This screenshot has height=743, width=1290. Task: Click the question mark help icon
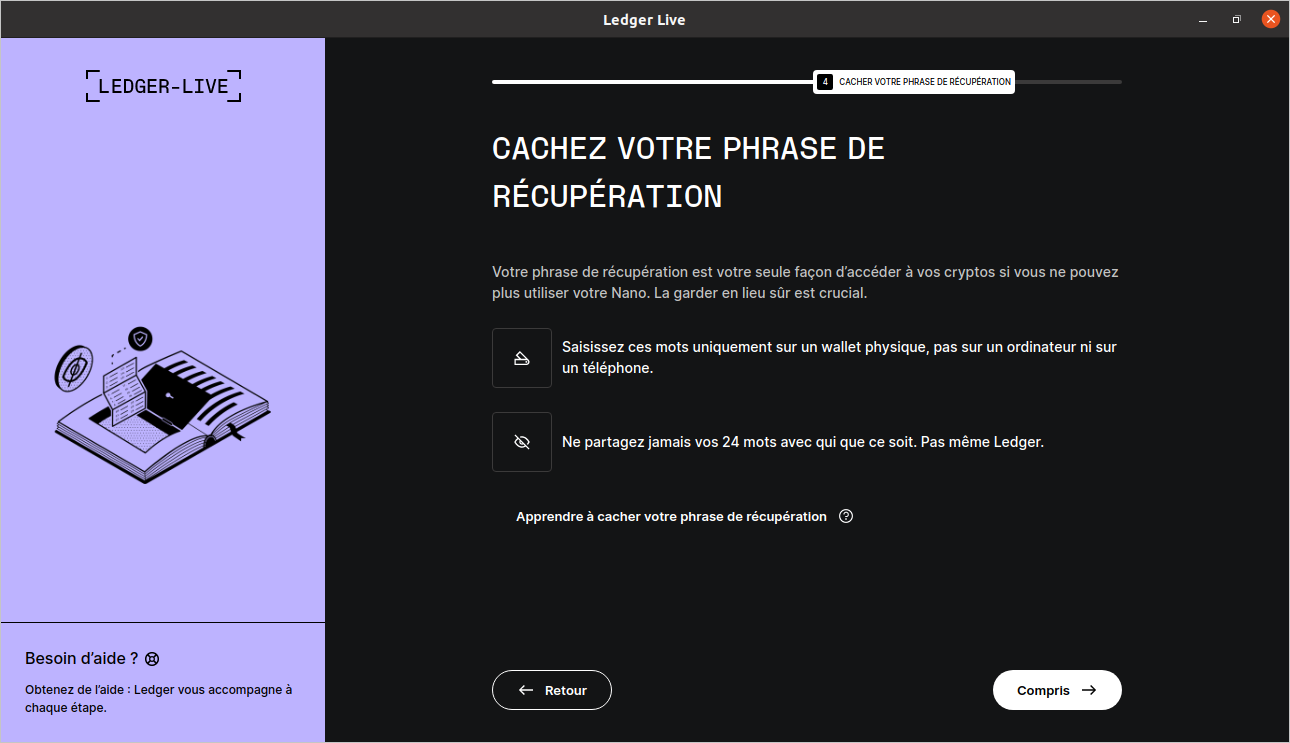coord(846,517)
